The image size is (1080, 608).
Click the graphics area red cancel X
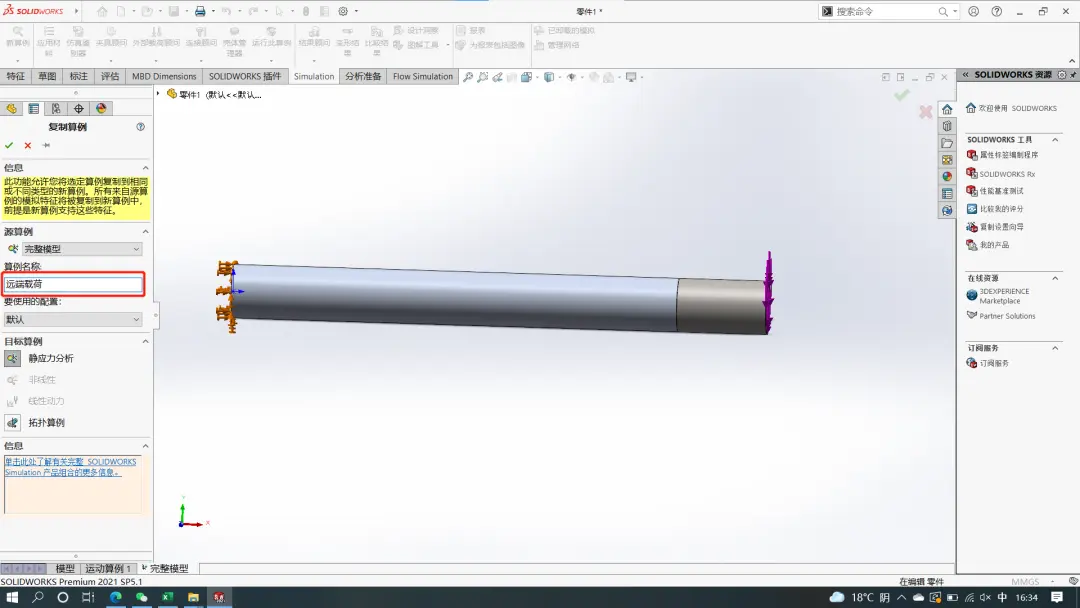pos(926,111)
